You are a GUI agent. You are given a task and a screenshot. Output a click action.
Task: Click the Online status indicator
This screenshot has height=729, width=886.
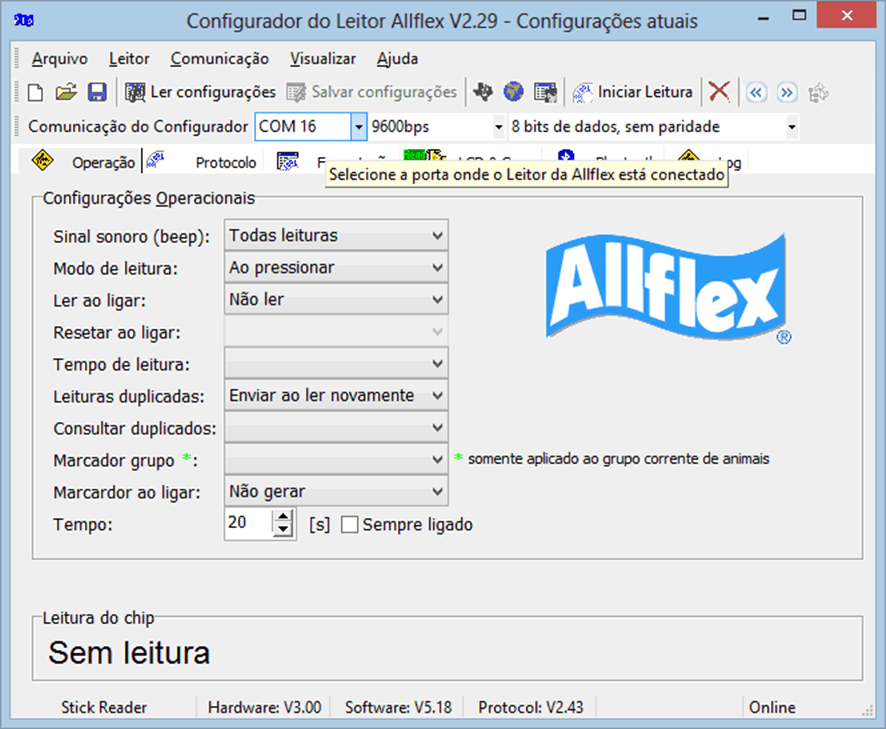pyautogui.click(x=772, y=708)
